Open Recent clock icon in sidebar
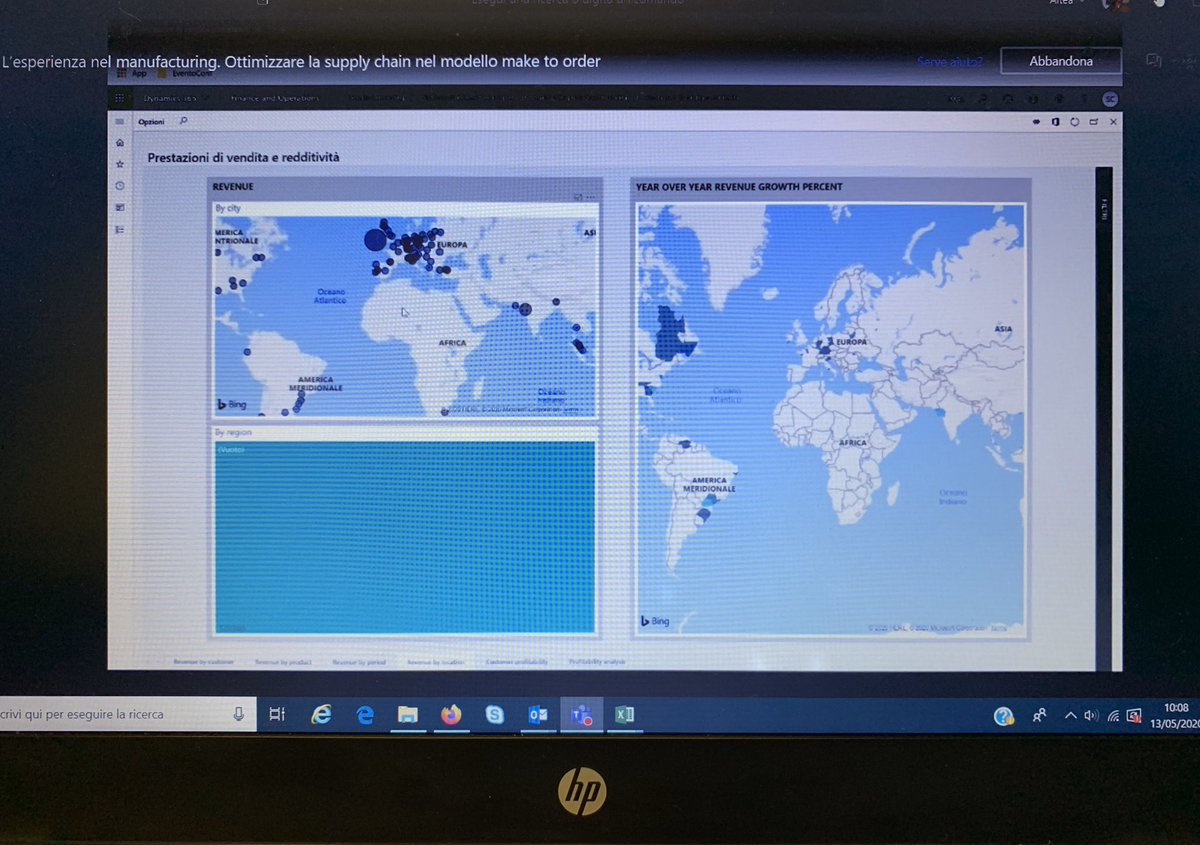The image size is (1200, 845). click(120, 186)
